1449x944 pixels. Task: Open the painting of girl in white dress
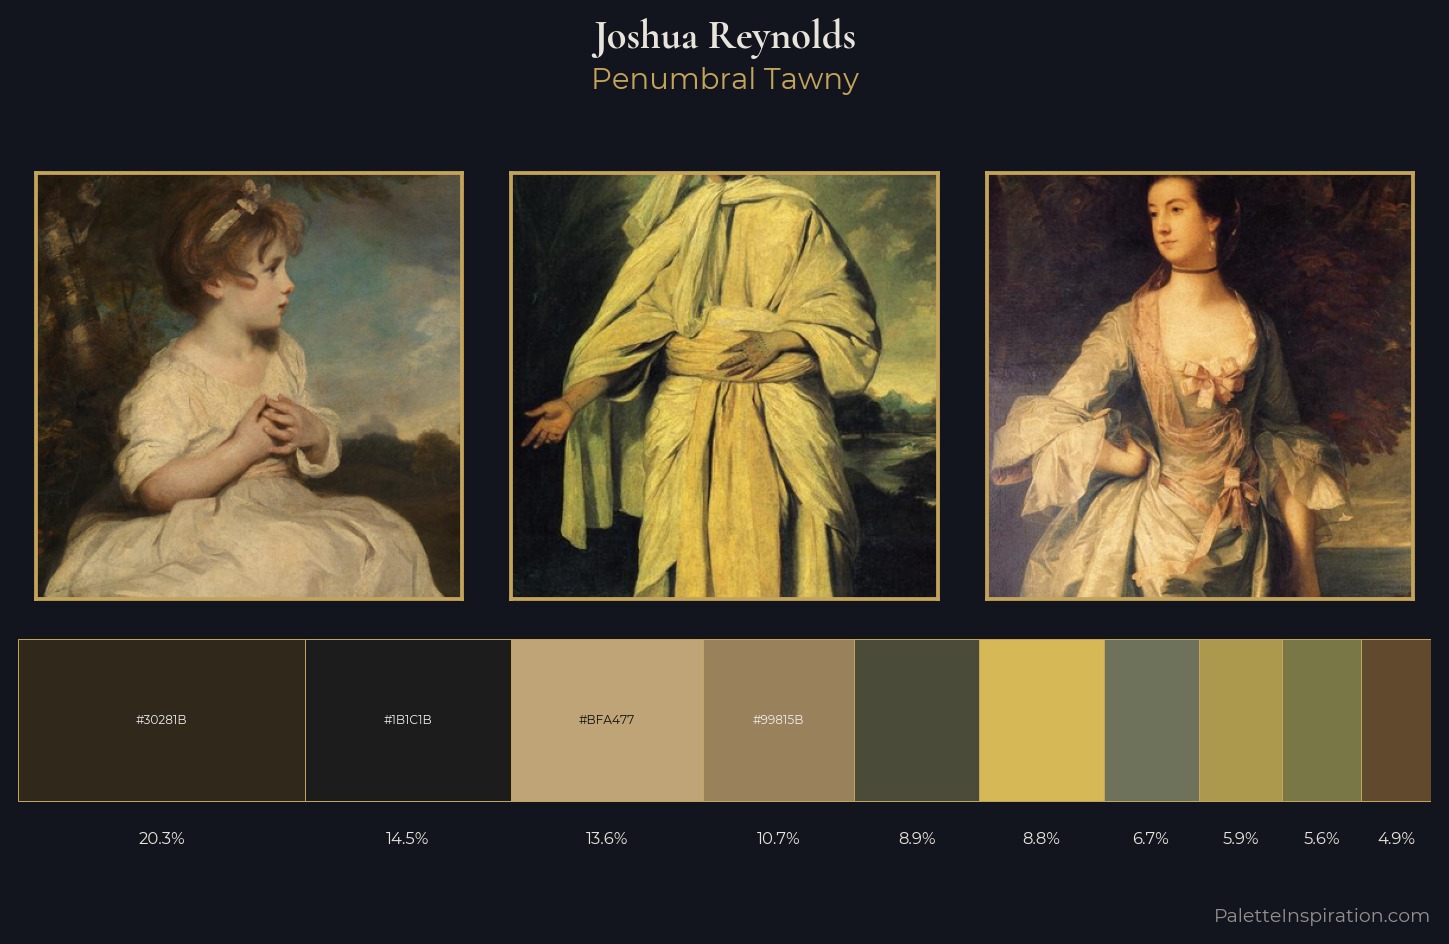click(249, 386)
